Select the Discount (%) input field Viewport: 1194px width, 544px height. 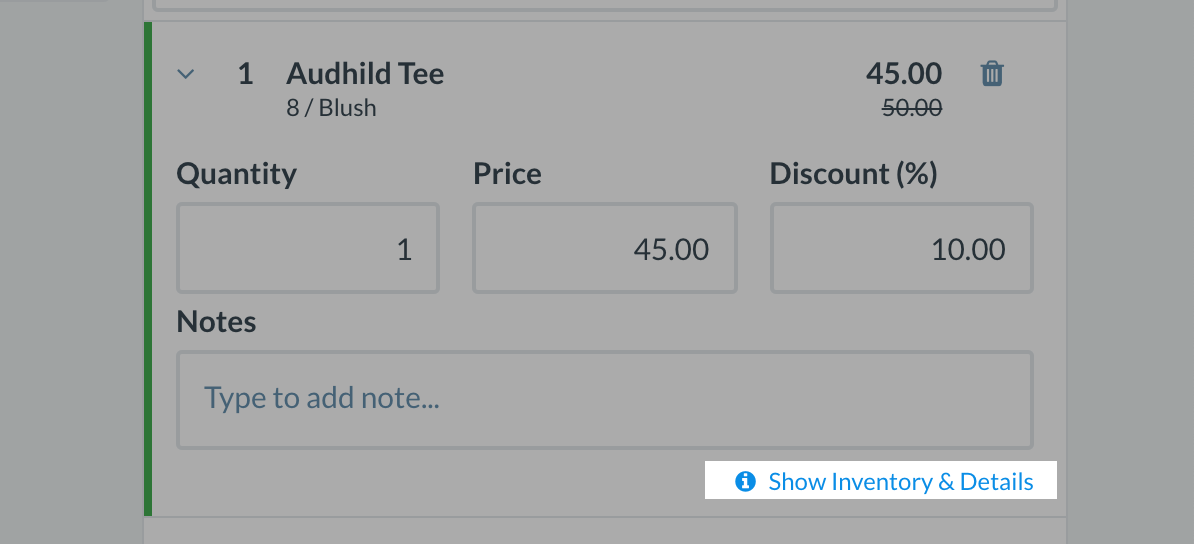pos(901,249)
